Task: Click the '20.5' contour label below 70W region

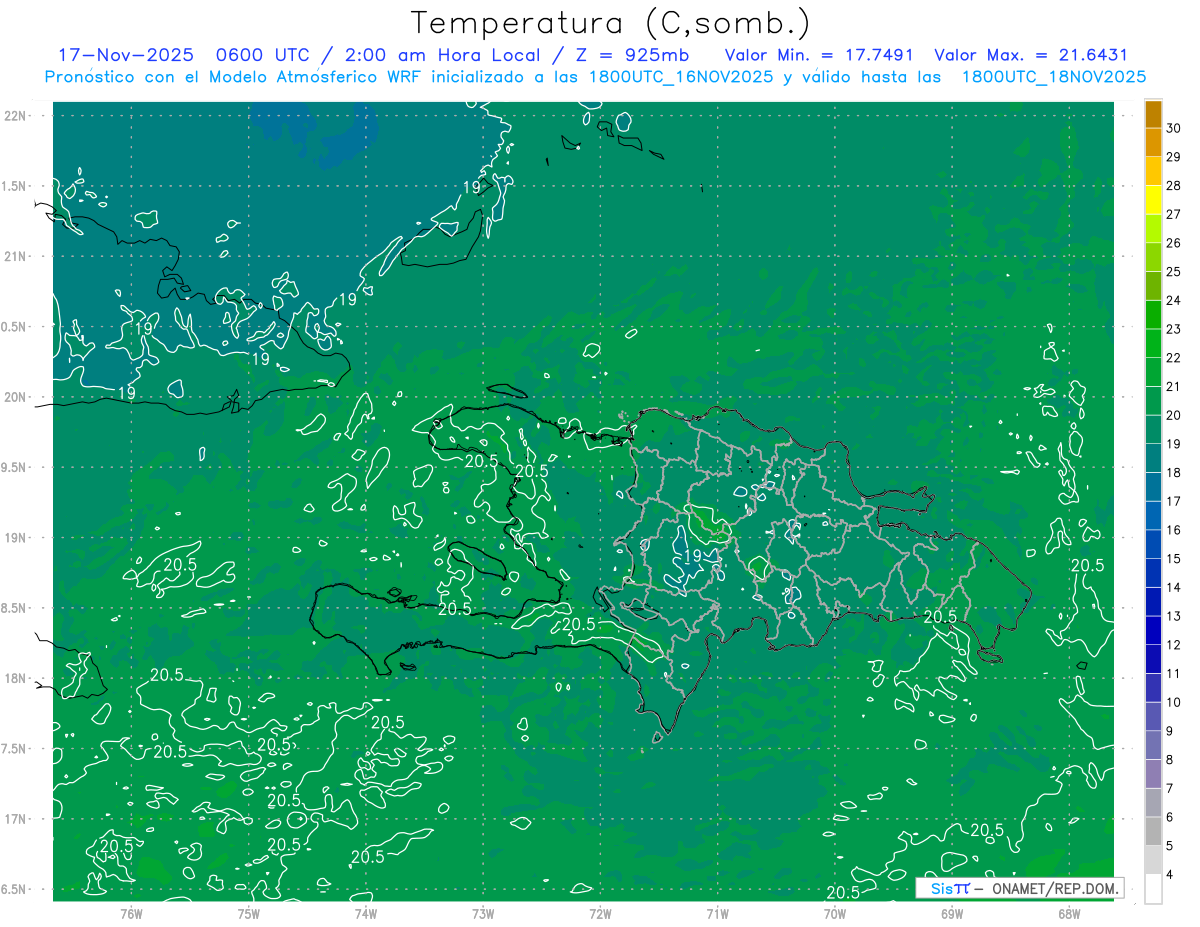Action: click(x=843, y=892)
